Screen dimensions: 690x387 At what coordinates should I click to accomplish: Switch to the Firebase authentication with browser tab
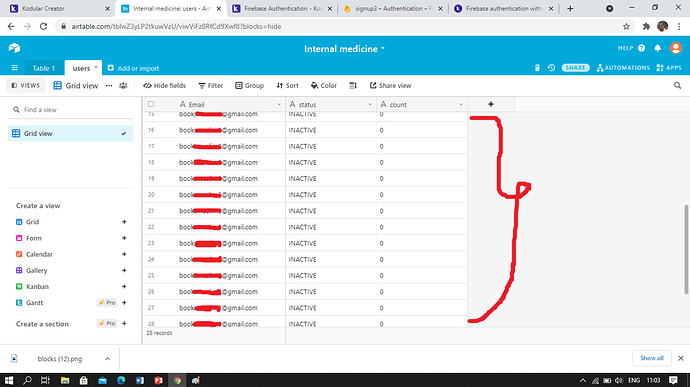click(504, 8)
